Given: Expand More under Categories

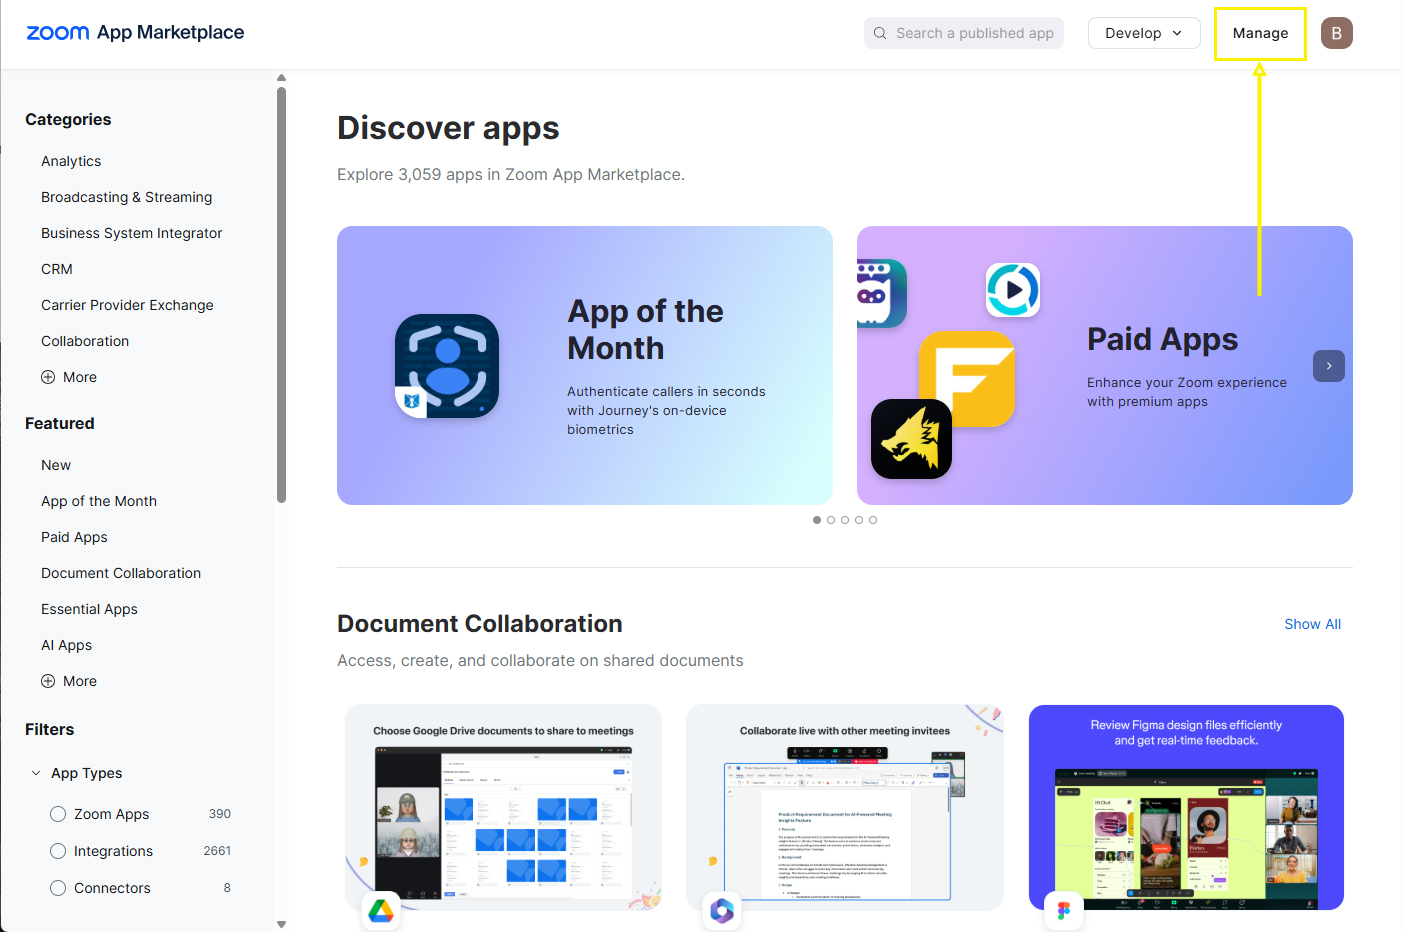Looking at the screenshot, I should point(69,377).
